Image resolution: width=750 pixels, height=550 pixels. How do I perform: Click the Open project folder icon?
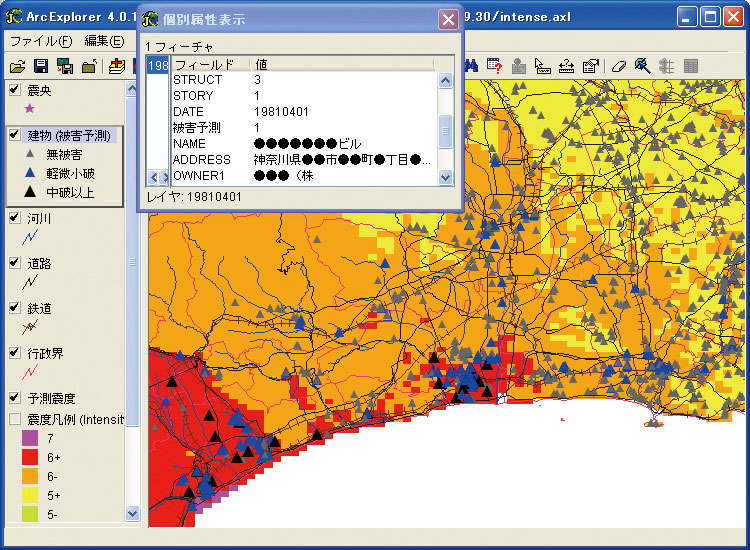coord(17,66)
